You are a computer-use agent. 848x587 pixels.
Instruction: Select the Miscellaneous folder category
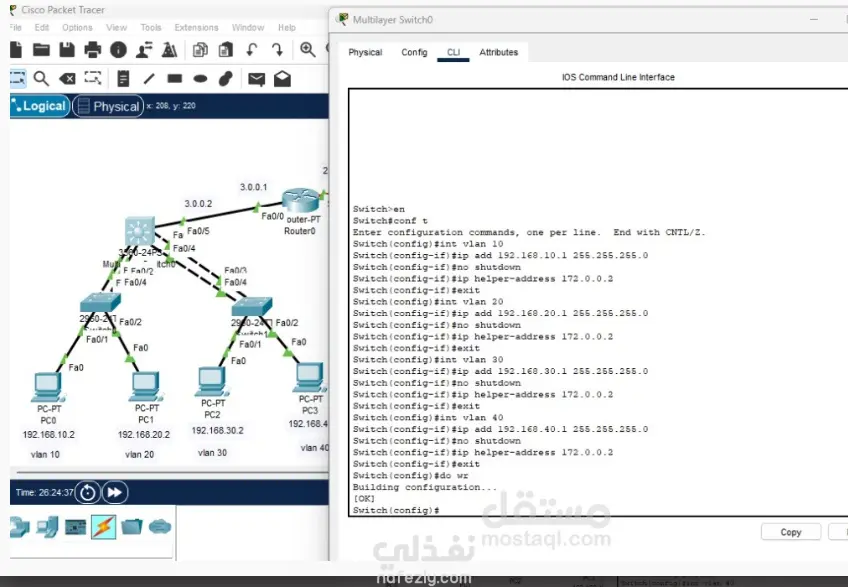coord(132,526)
